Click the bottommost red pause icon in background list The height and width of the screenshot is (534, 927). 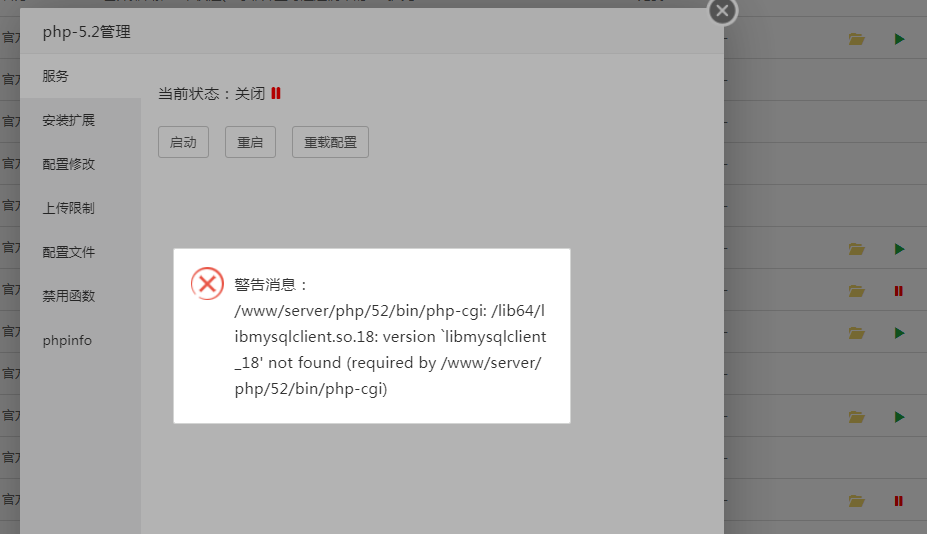899,501
